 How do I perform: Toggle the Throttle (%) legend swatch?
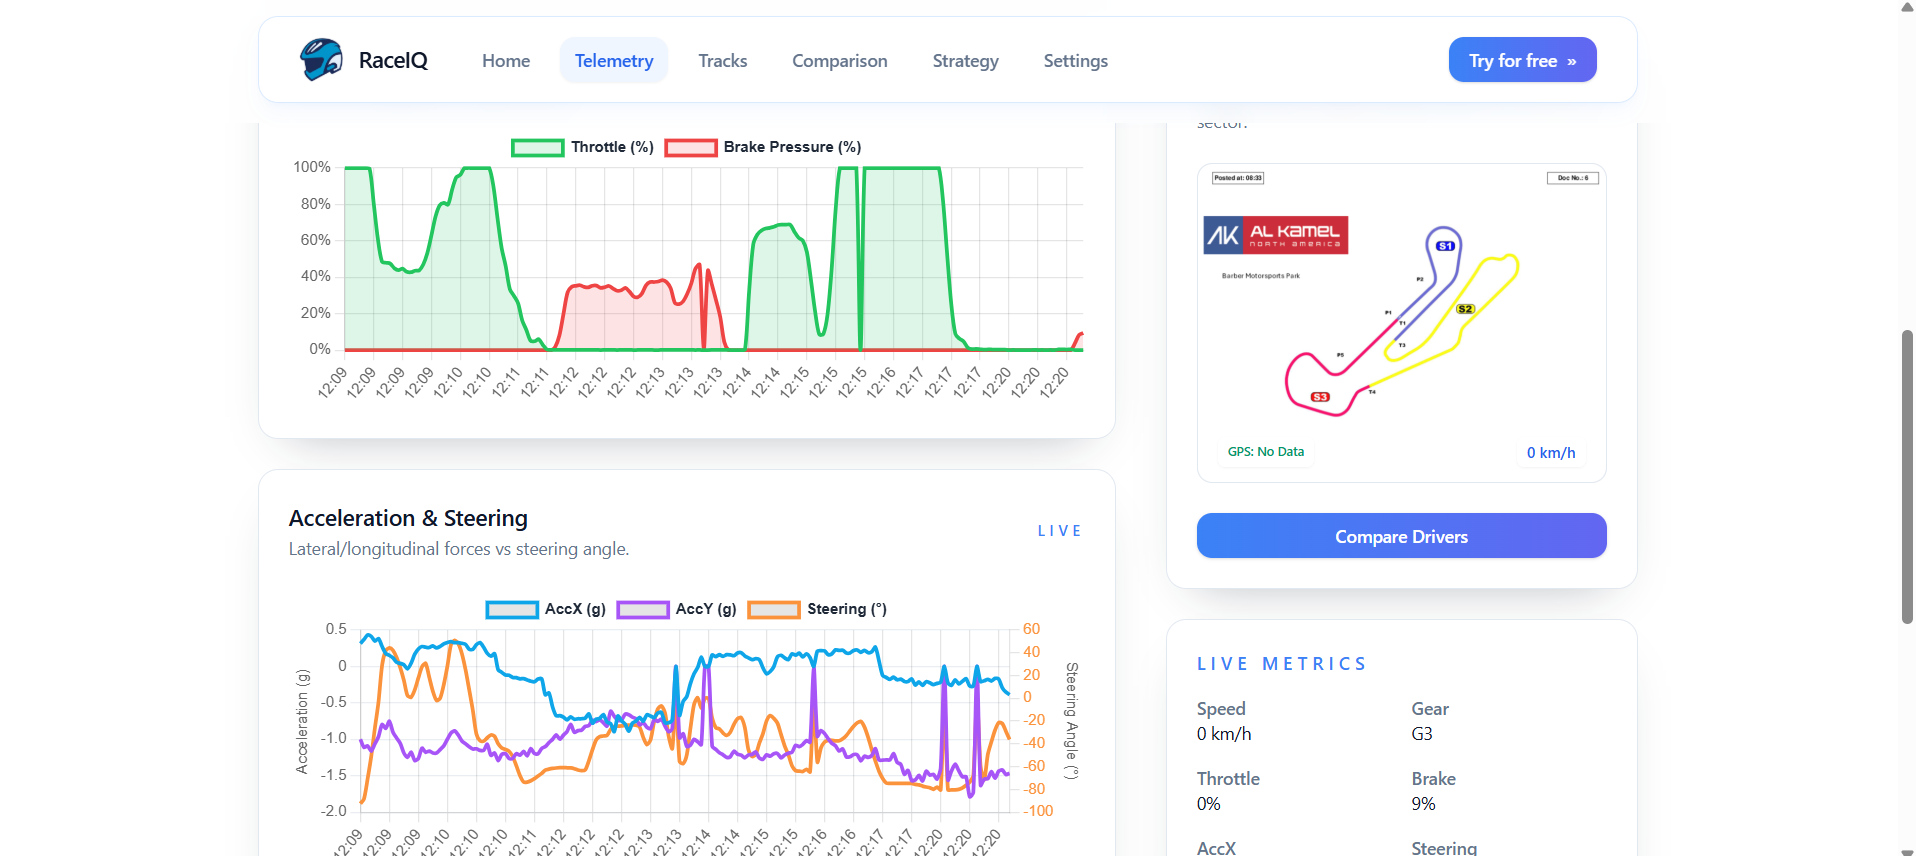(537, 148)
